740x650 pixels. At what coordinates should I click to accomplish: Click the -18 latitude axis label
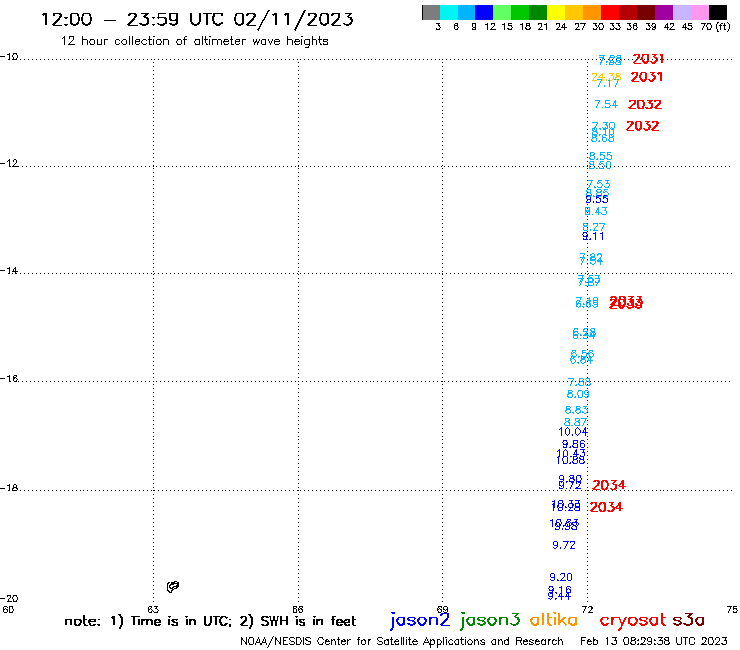tap(9, 487)
